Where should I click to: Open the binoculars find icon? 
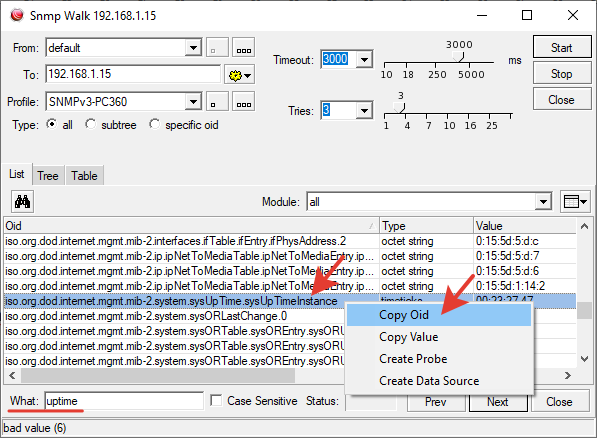click(22, 201)
